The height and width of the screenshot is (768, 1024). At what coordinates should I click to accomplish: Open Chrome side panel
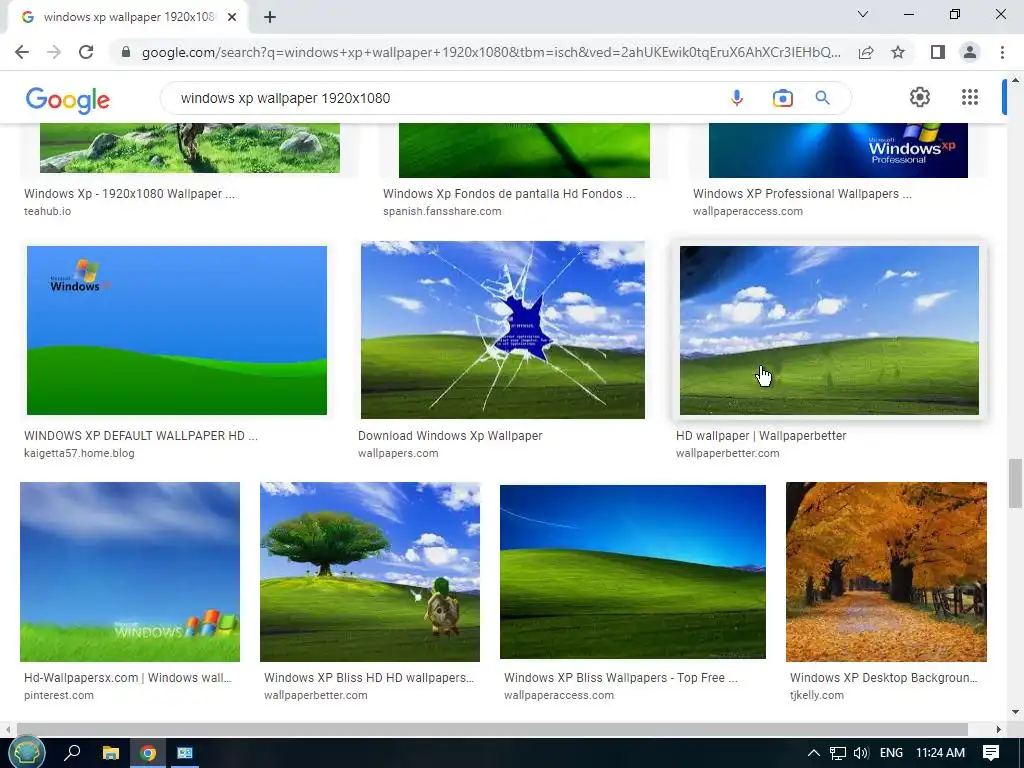938,52
